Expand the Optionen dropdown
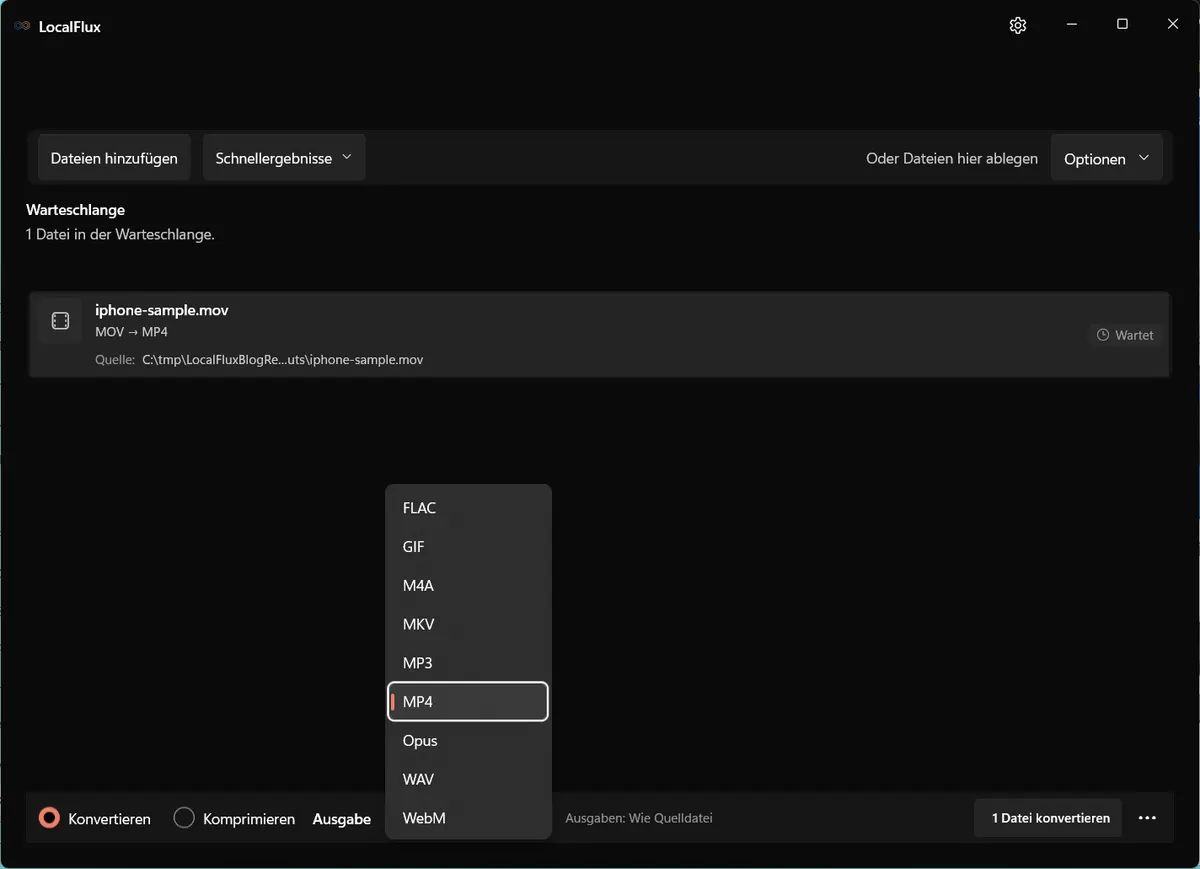Viewport: 1200px width, 869px height. [x=1106, y=159]
